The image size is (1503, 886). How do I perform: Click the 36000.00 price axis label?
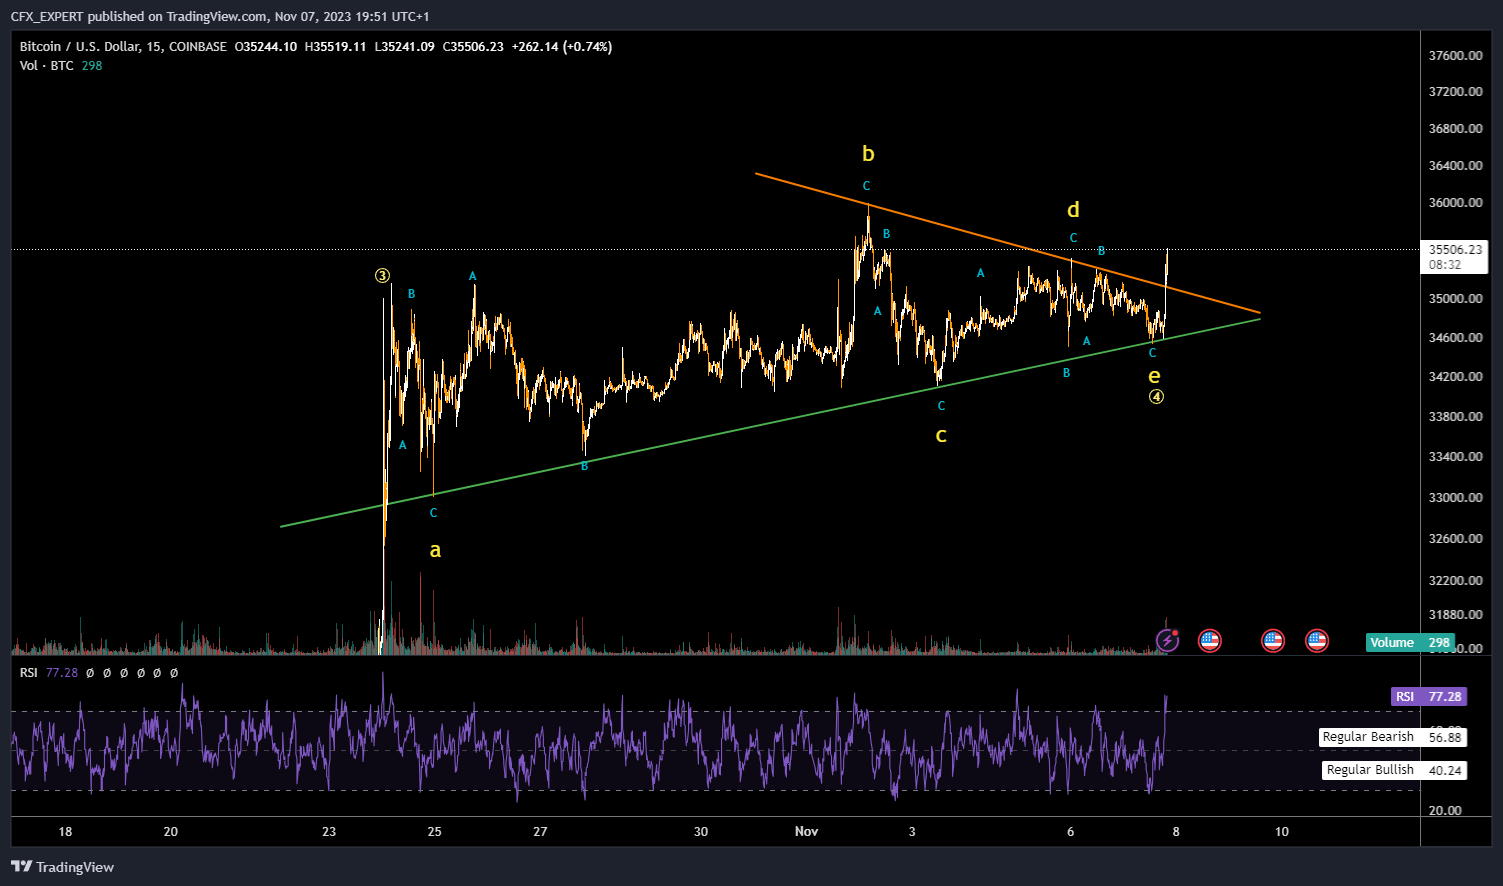1455,202
